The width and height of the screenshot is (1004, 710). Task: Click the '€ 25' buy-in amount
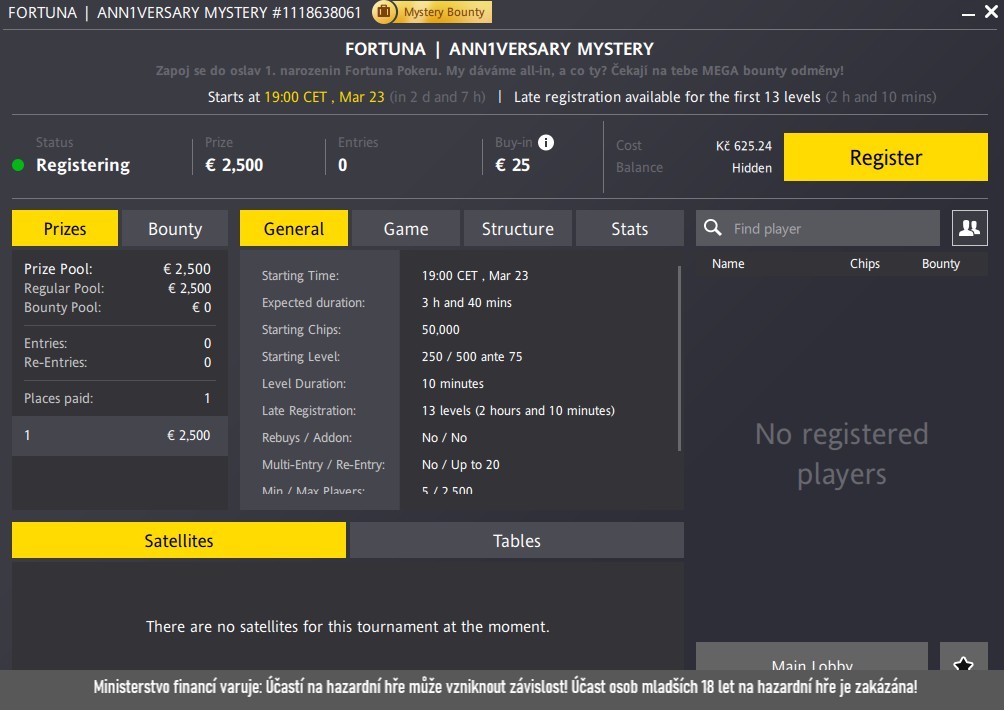[x=512, y=165]
